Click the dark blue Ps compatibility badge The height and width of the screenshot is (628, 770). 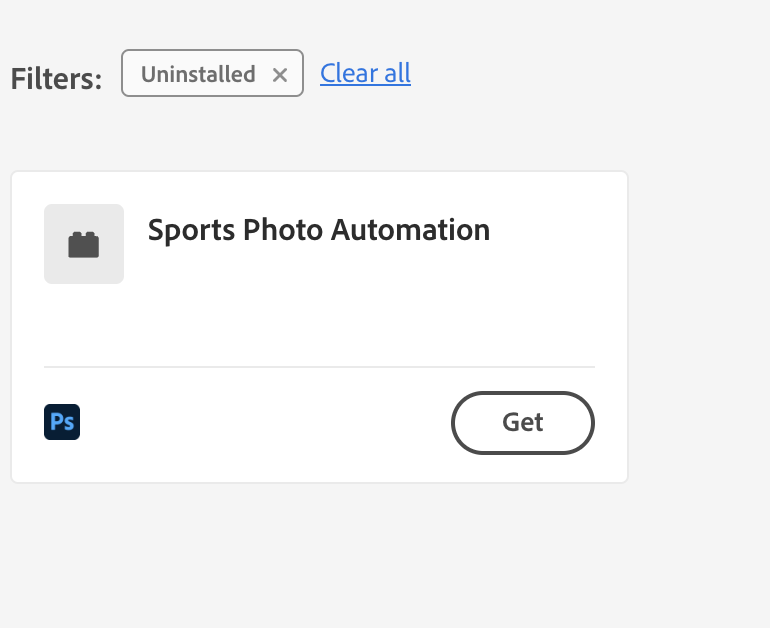pyautogui.click(x=62, y=422)
